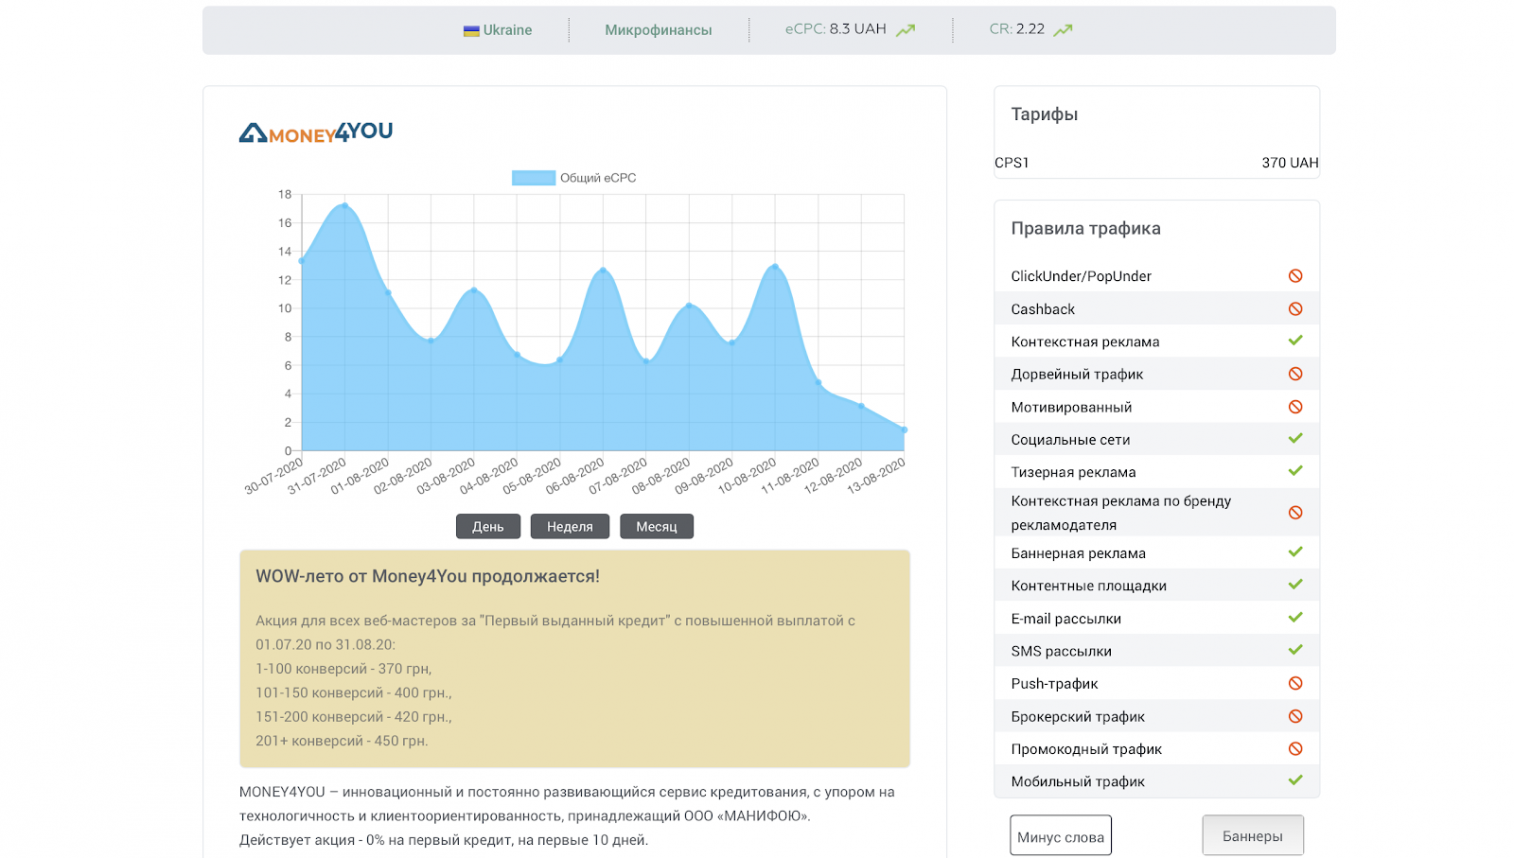Click the green checkmark for Социальные сети
1514x858 pixels.
point(1295,439)
